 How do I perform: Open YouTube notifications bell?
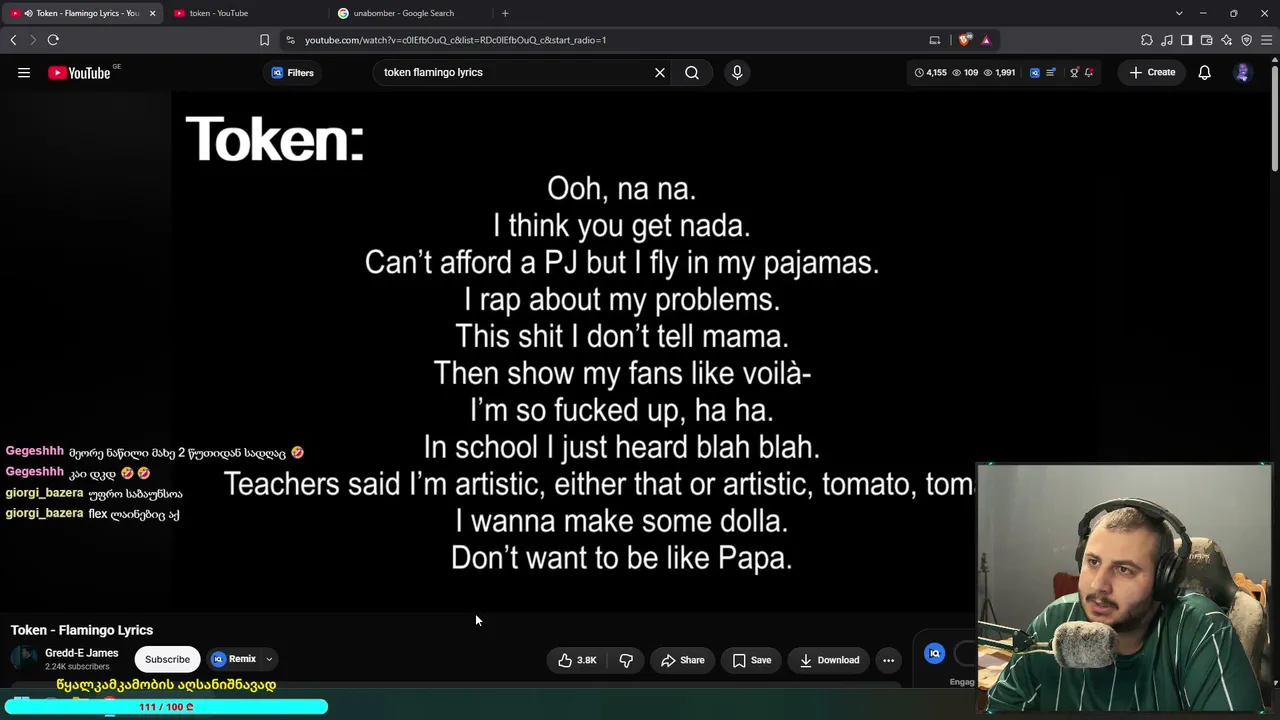tap(1205, 72)
